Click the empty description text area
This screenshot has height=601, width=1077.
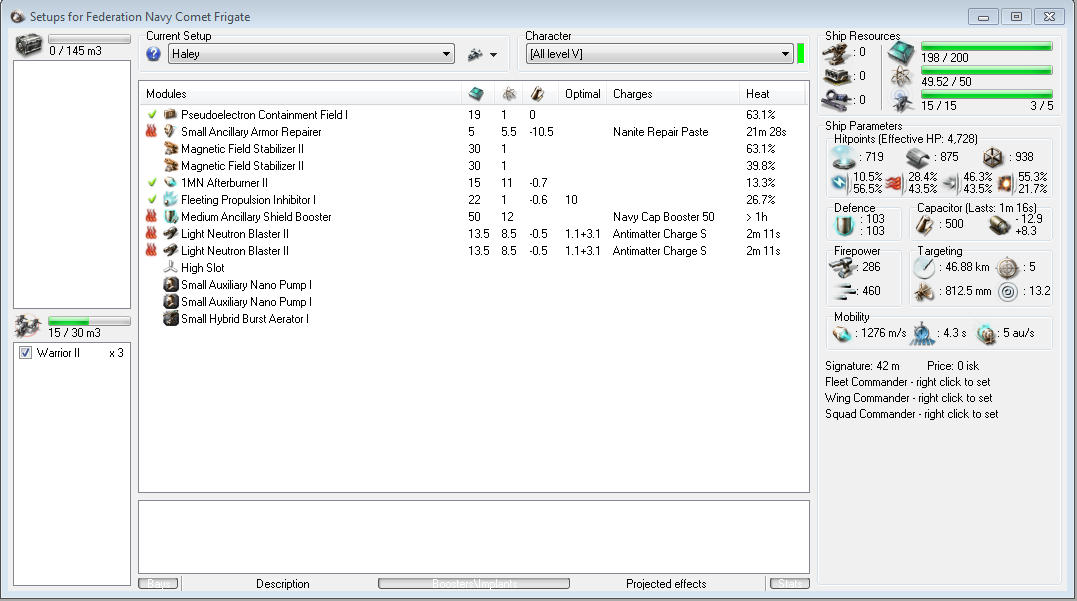point(474,537)
